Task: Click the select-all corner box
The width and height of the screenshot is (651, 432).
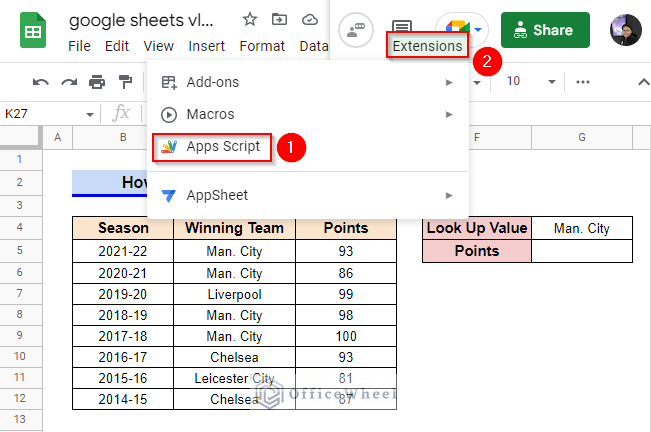Action: (21, 137)
